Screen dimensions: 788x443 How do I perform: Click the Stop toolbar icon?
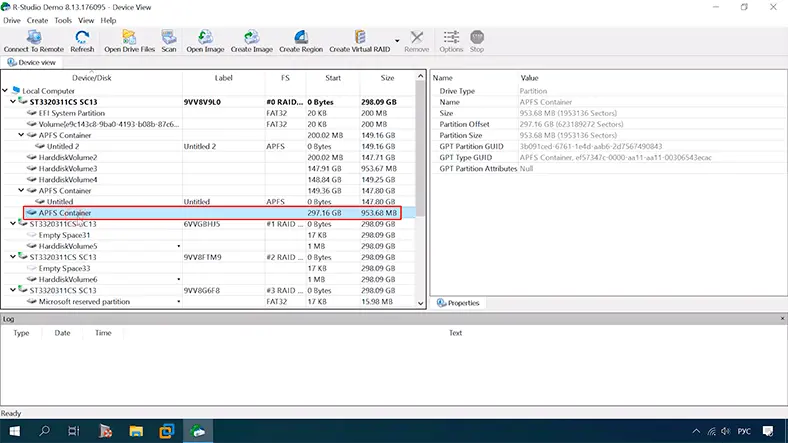[x=477, y=41]
